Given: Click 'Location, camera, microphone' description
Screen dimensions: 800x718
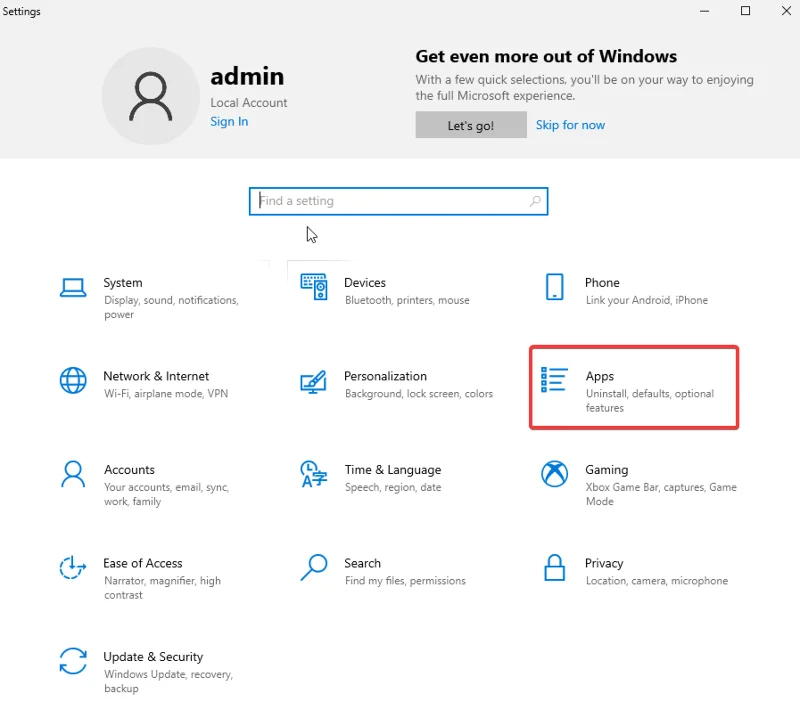Looking at the screenshot, I should (x=657, y=581).
